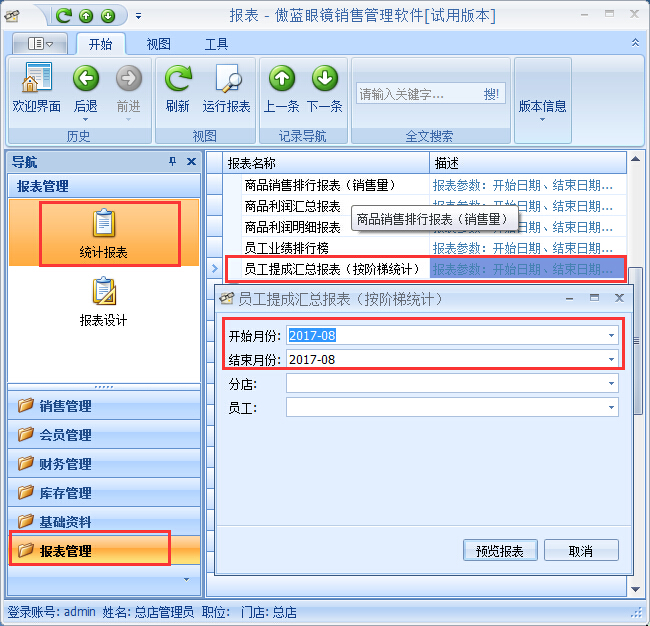Click the 取消 button
Viewport: 650px width, 626px height.
[581, 551]
